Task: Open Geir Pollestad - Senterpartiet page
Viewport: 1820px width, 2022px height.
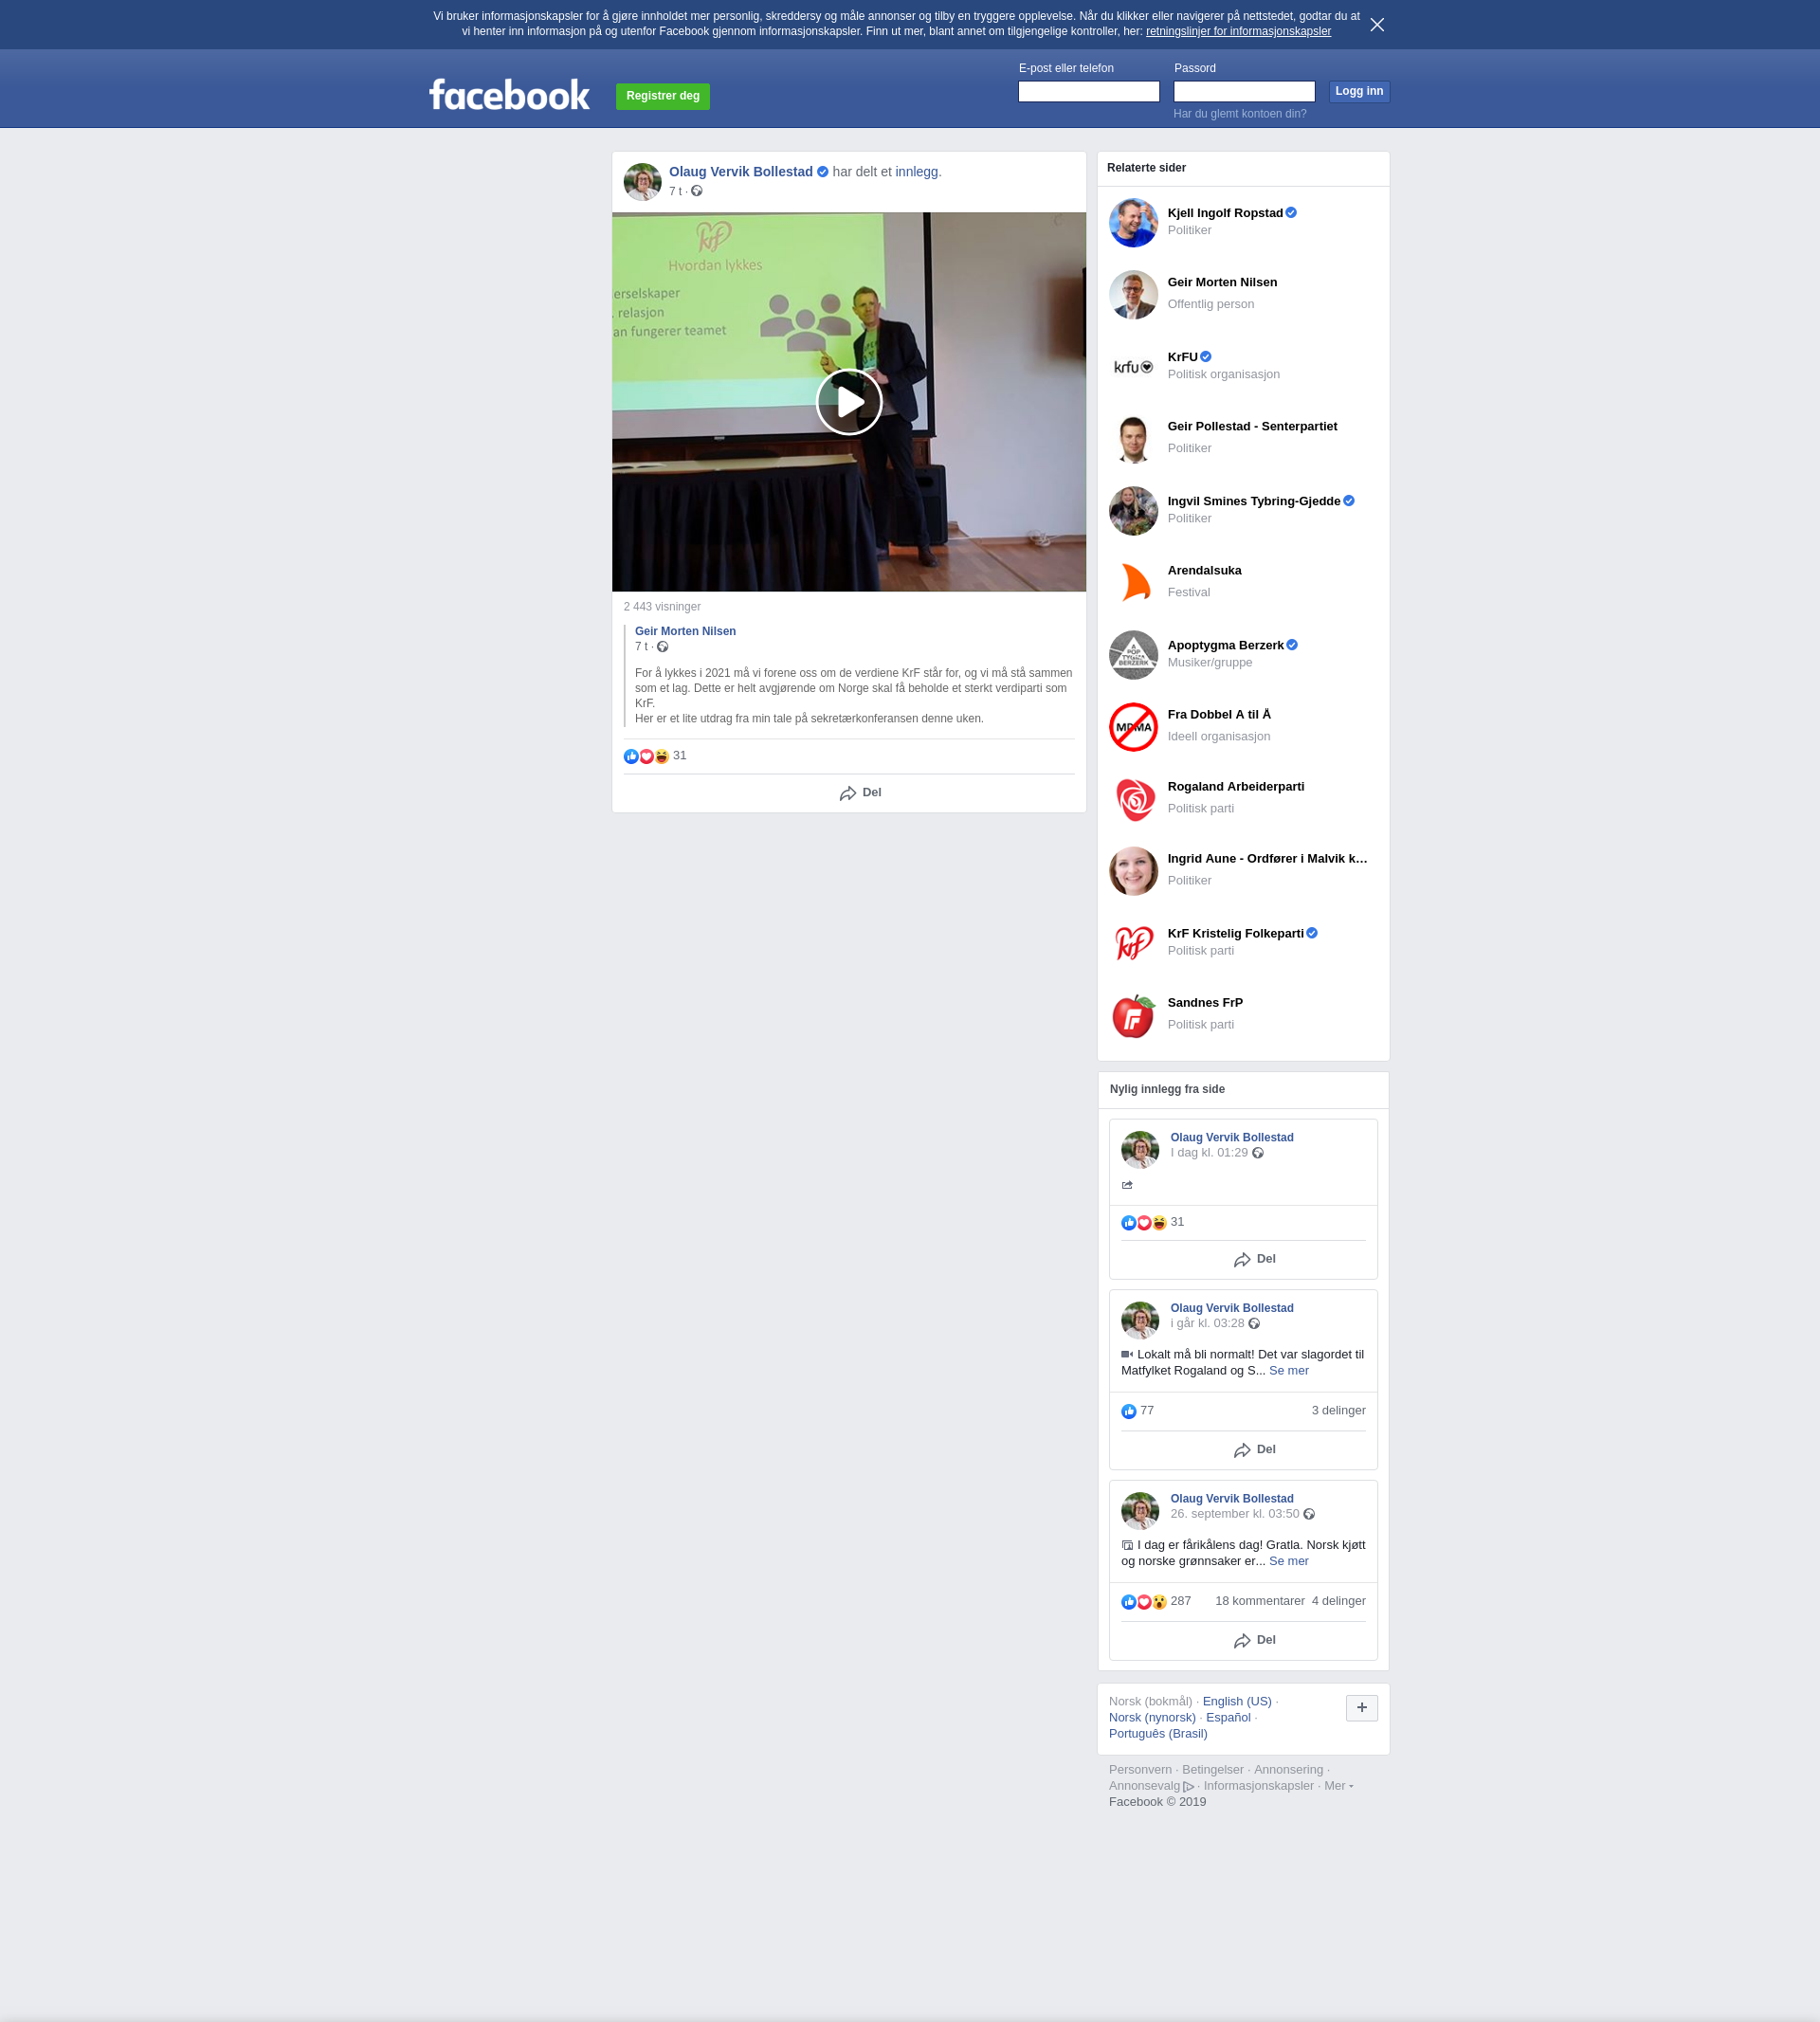Action: click(x=1252, y=426)
